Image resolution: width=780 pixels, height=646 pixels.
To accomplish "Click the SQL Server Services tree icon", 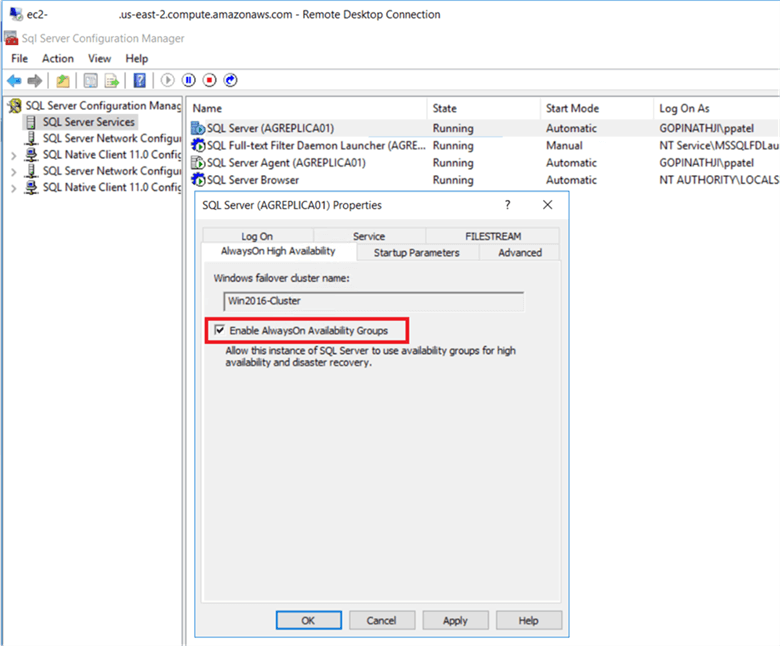I will (31, 122).
